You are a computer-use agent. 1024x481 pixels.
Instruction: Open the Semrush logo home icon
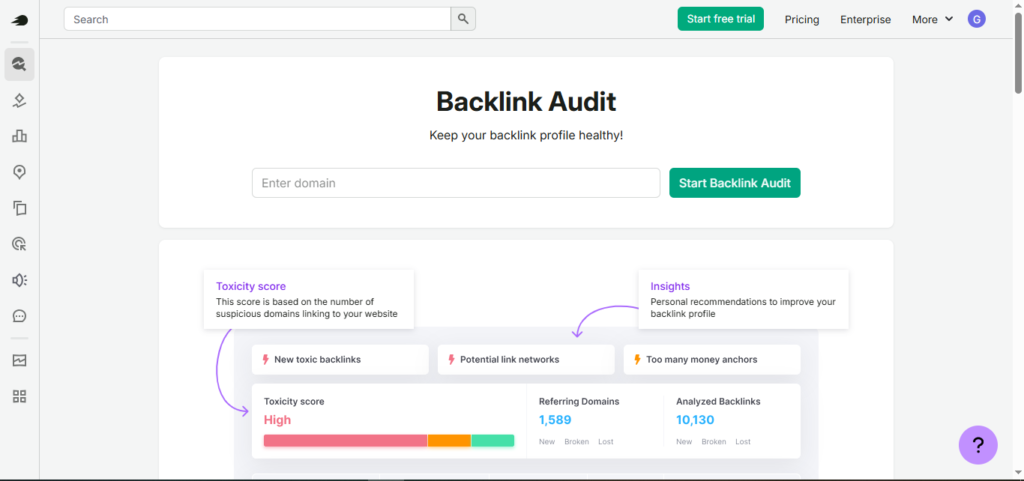[20, 20]
